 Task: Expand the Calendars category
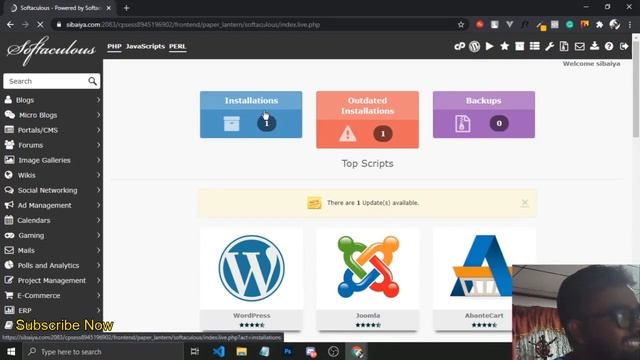point(51,220)
